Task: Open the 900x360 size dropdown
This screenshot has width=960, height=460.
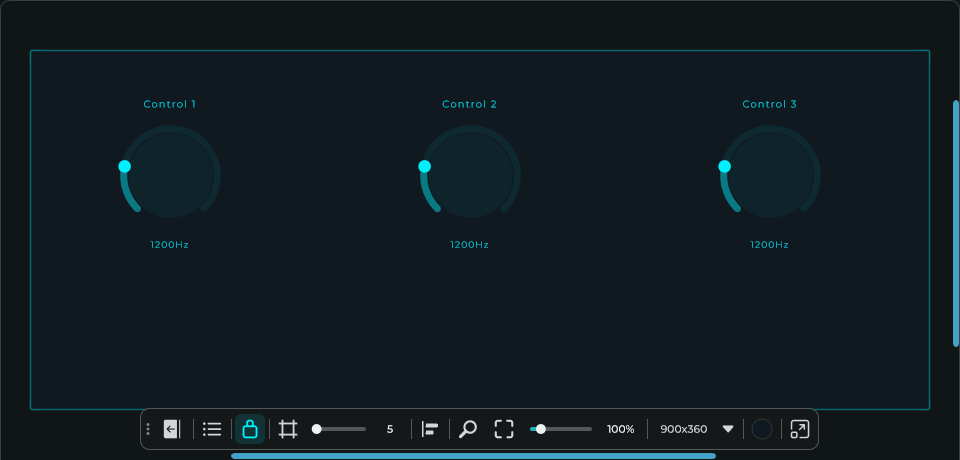Action: [697, 429]
